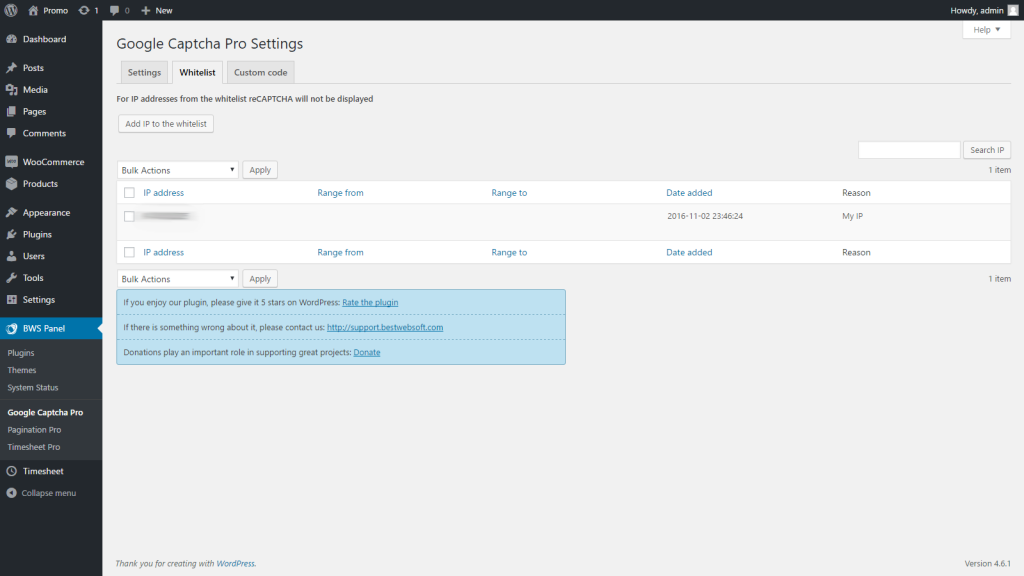This screenshot has height=576, width=1024.
Task: Switch to the Custom code tab
Action: coord(261,72)
